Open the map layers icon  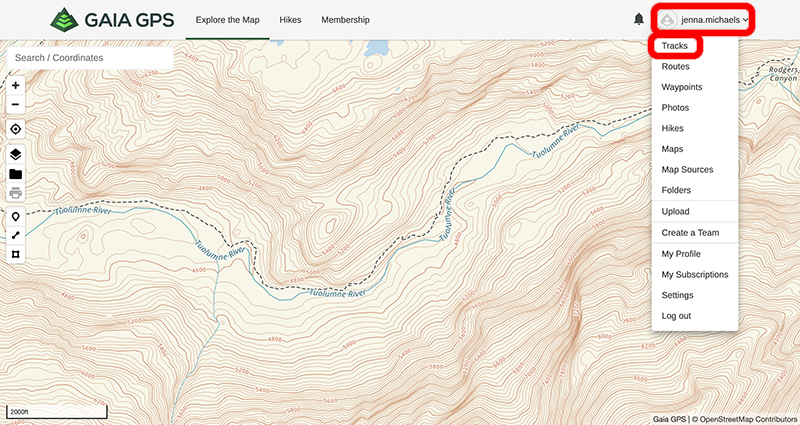pyautogui.click(x=15, y=155)
